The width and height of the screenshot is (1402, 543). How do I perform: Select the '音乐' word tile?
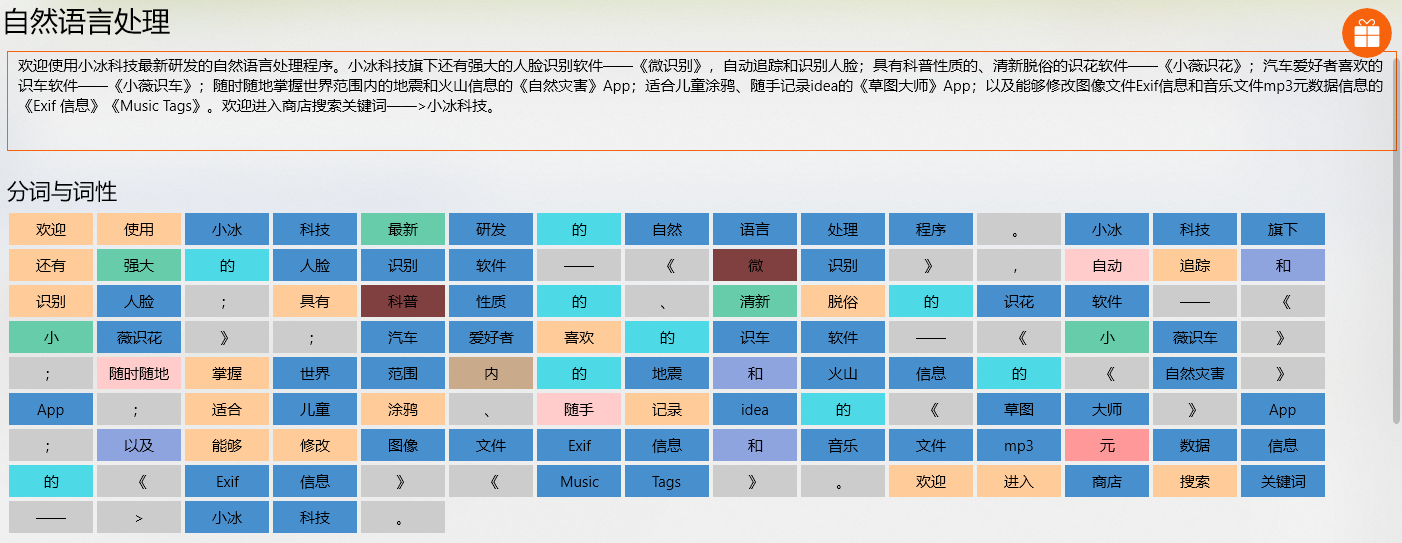(843, 445)
